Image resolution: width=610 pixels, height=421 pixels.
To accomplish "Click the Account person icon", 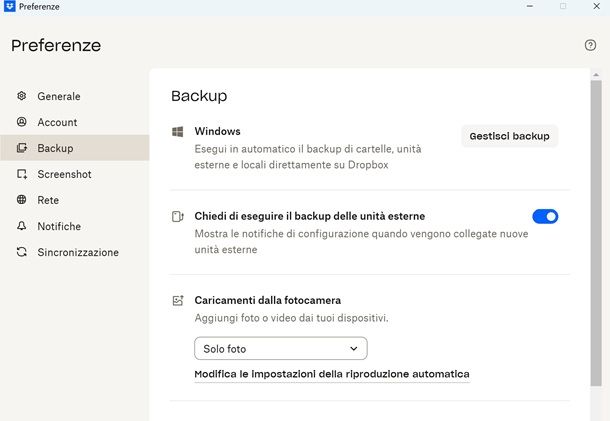I will 22,122.
